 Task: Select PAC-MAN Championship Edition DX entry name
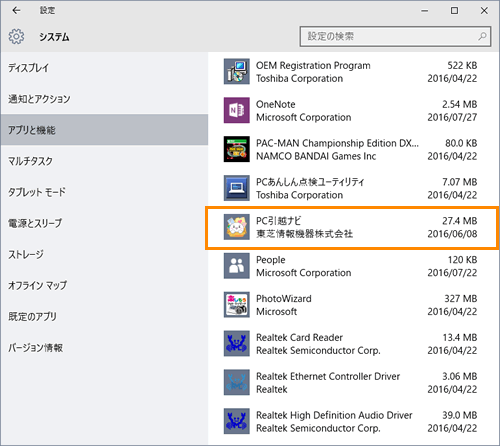pos(337,143)
